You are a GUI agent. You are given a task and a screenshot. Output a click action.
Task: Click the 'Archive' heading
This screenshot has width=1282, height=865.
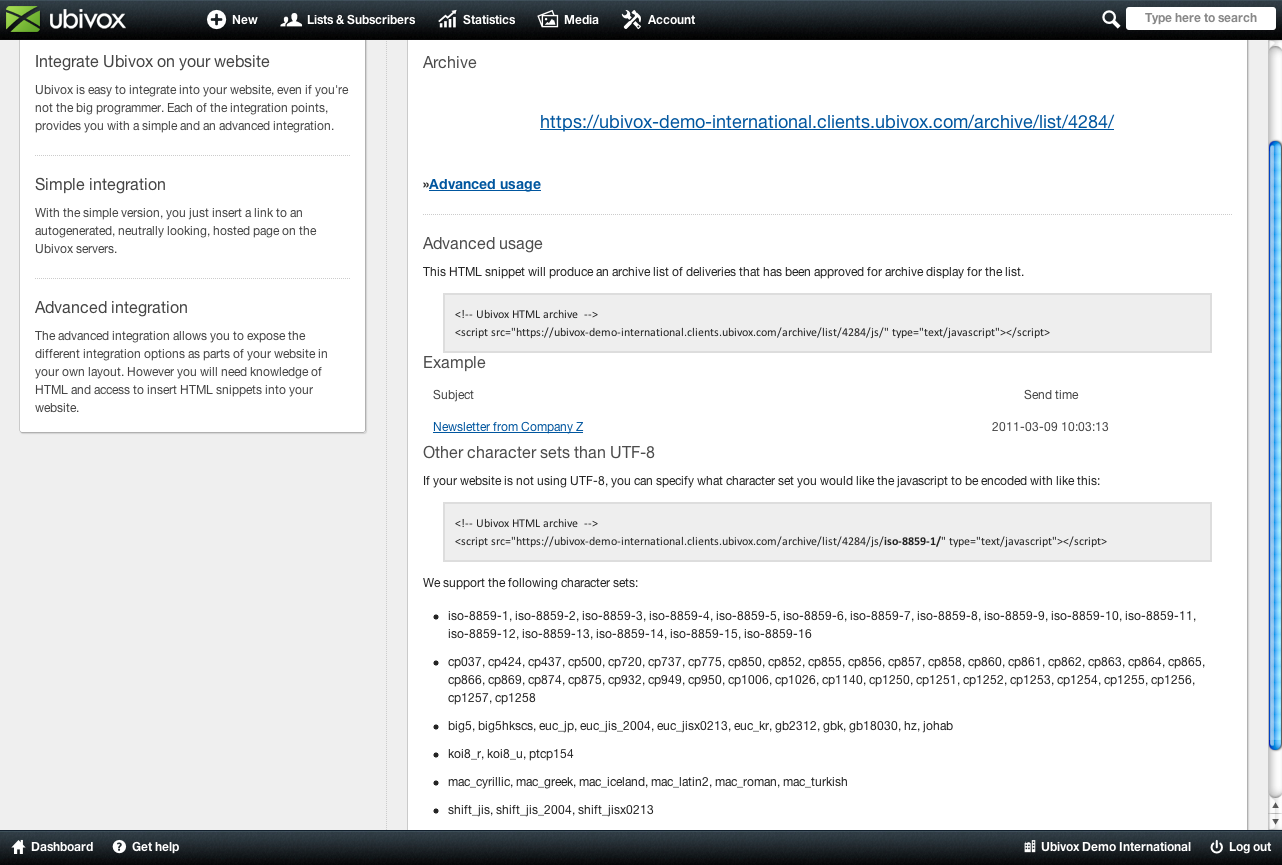pyautogui.click(x=449, y=62)
